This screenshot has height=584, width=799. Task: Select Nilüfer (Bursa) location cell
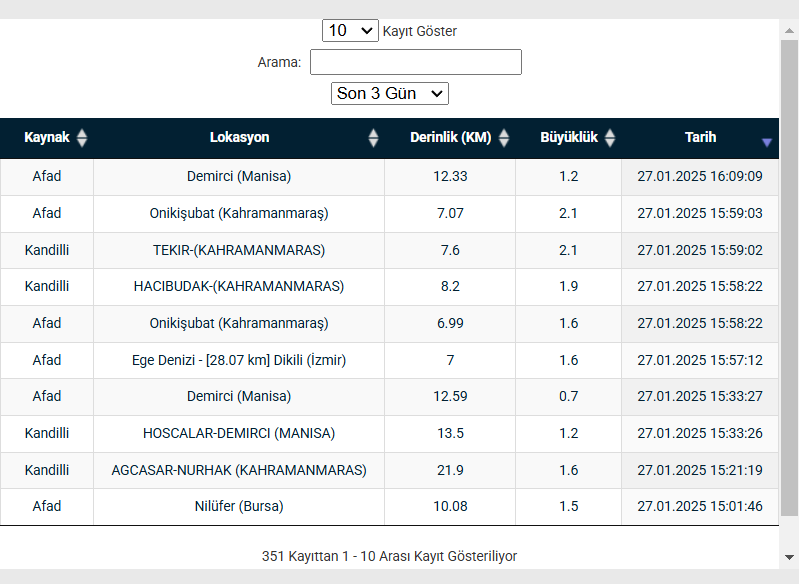239,507
